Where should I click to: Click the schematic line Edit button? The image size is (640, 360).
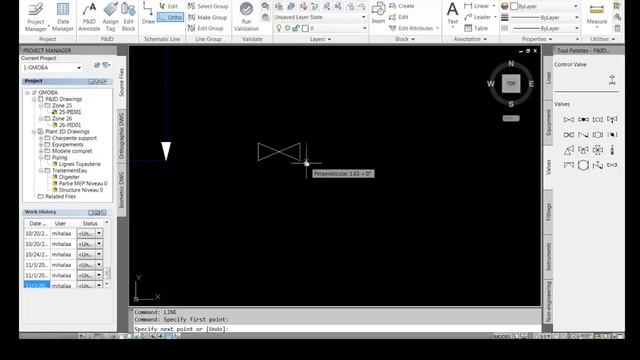(169, 6)
